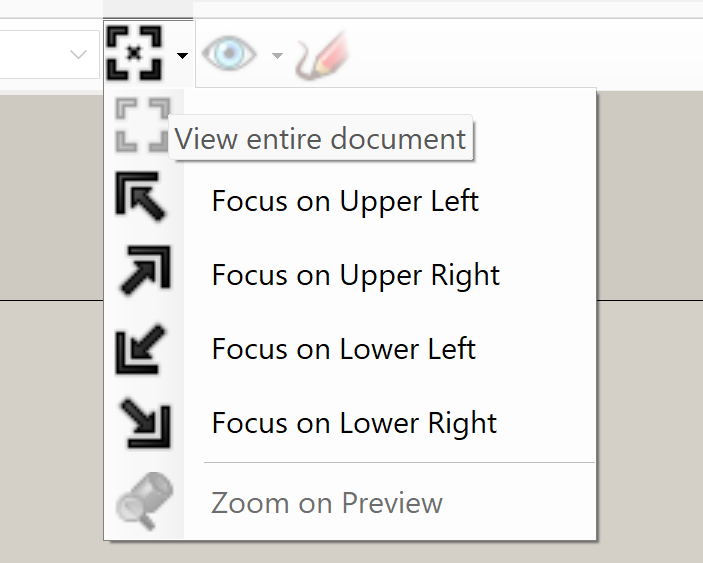
Task: Select the pencil eraser tool icon
Action: [x=322, y=56]
